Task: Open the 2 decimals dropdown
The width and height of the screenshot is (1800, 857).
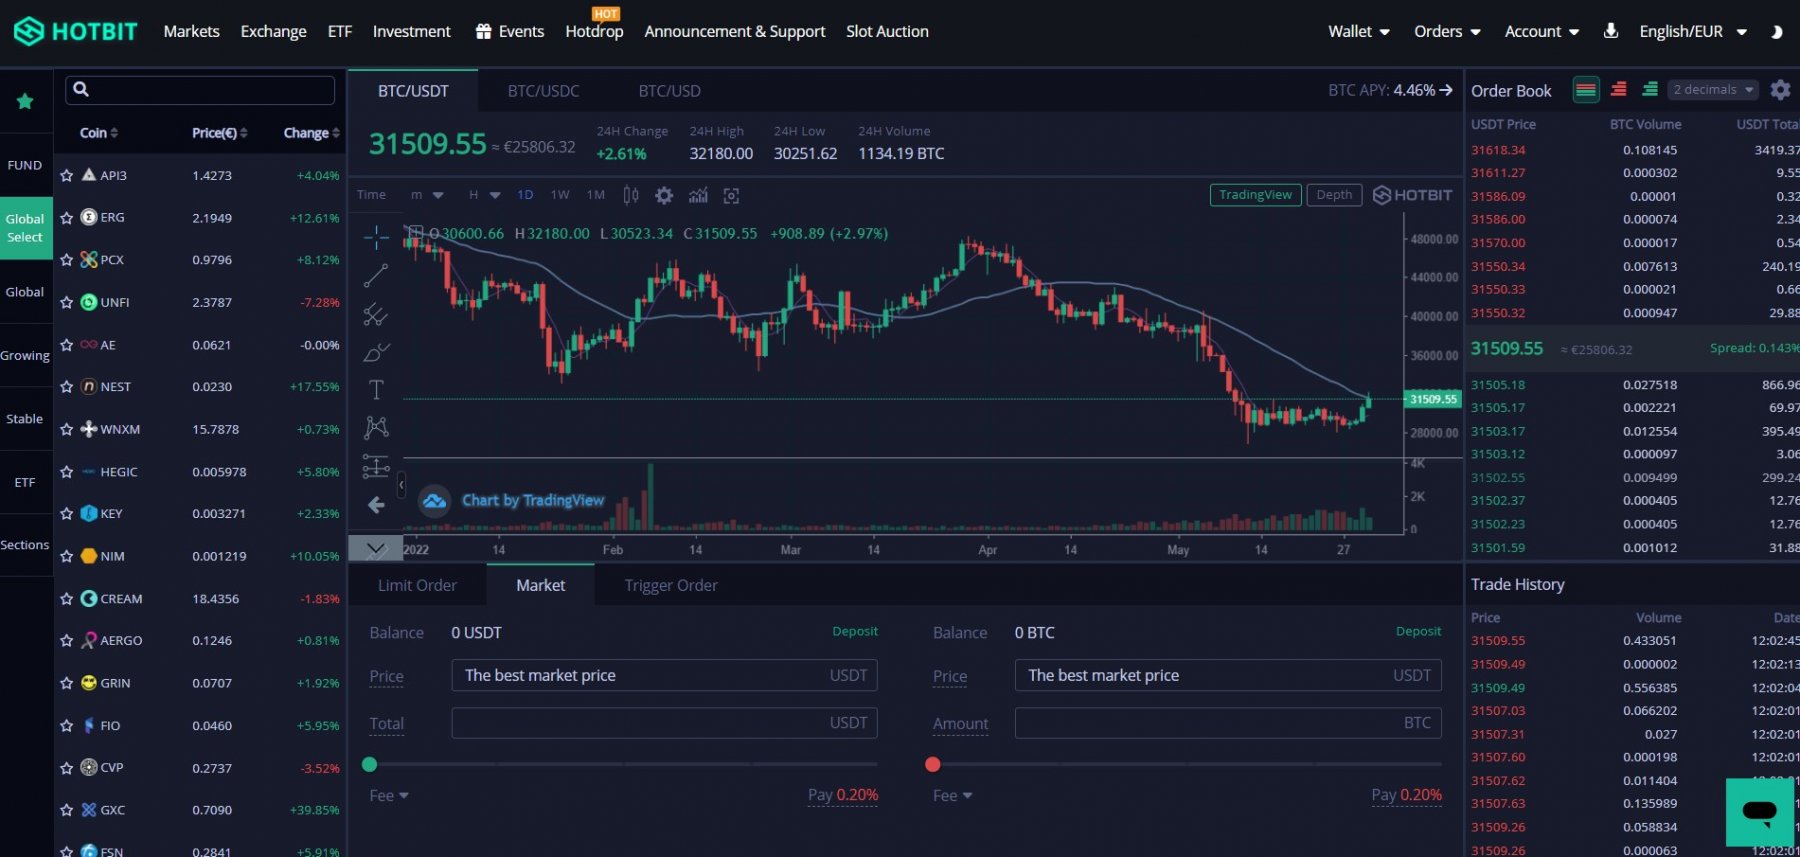Action: [1713, 90]
